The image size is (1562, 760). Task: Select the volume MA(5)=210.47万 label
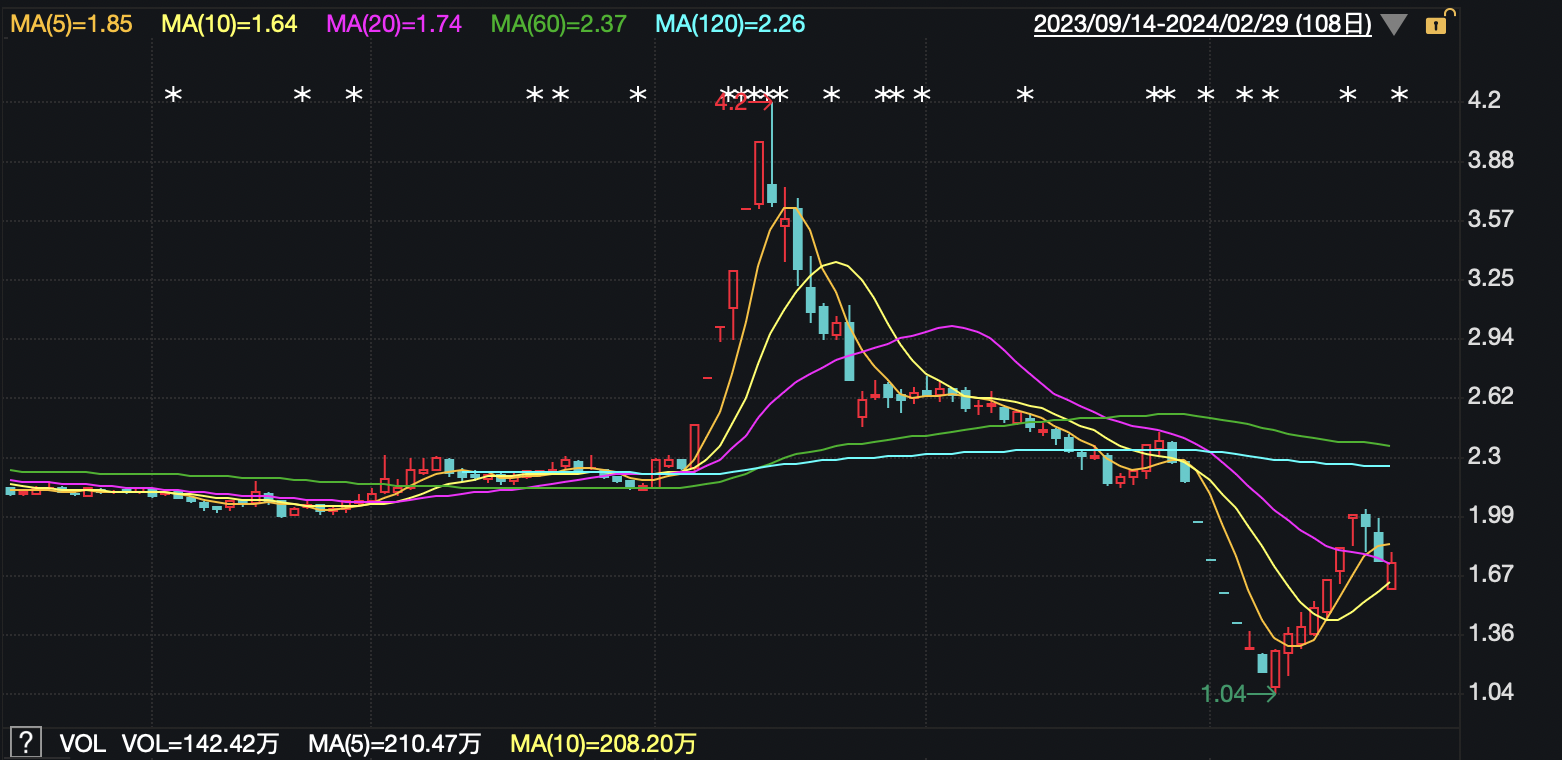(394, 744)
